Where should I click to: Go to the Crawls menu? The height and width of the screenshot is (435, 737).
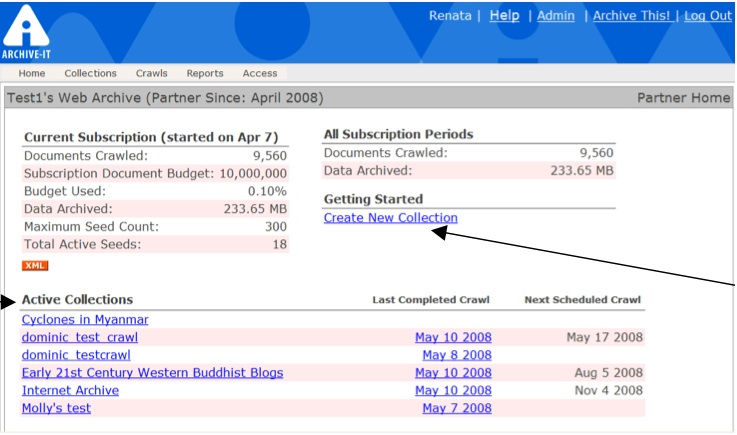point(152,73)
